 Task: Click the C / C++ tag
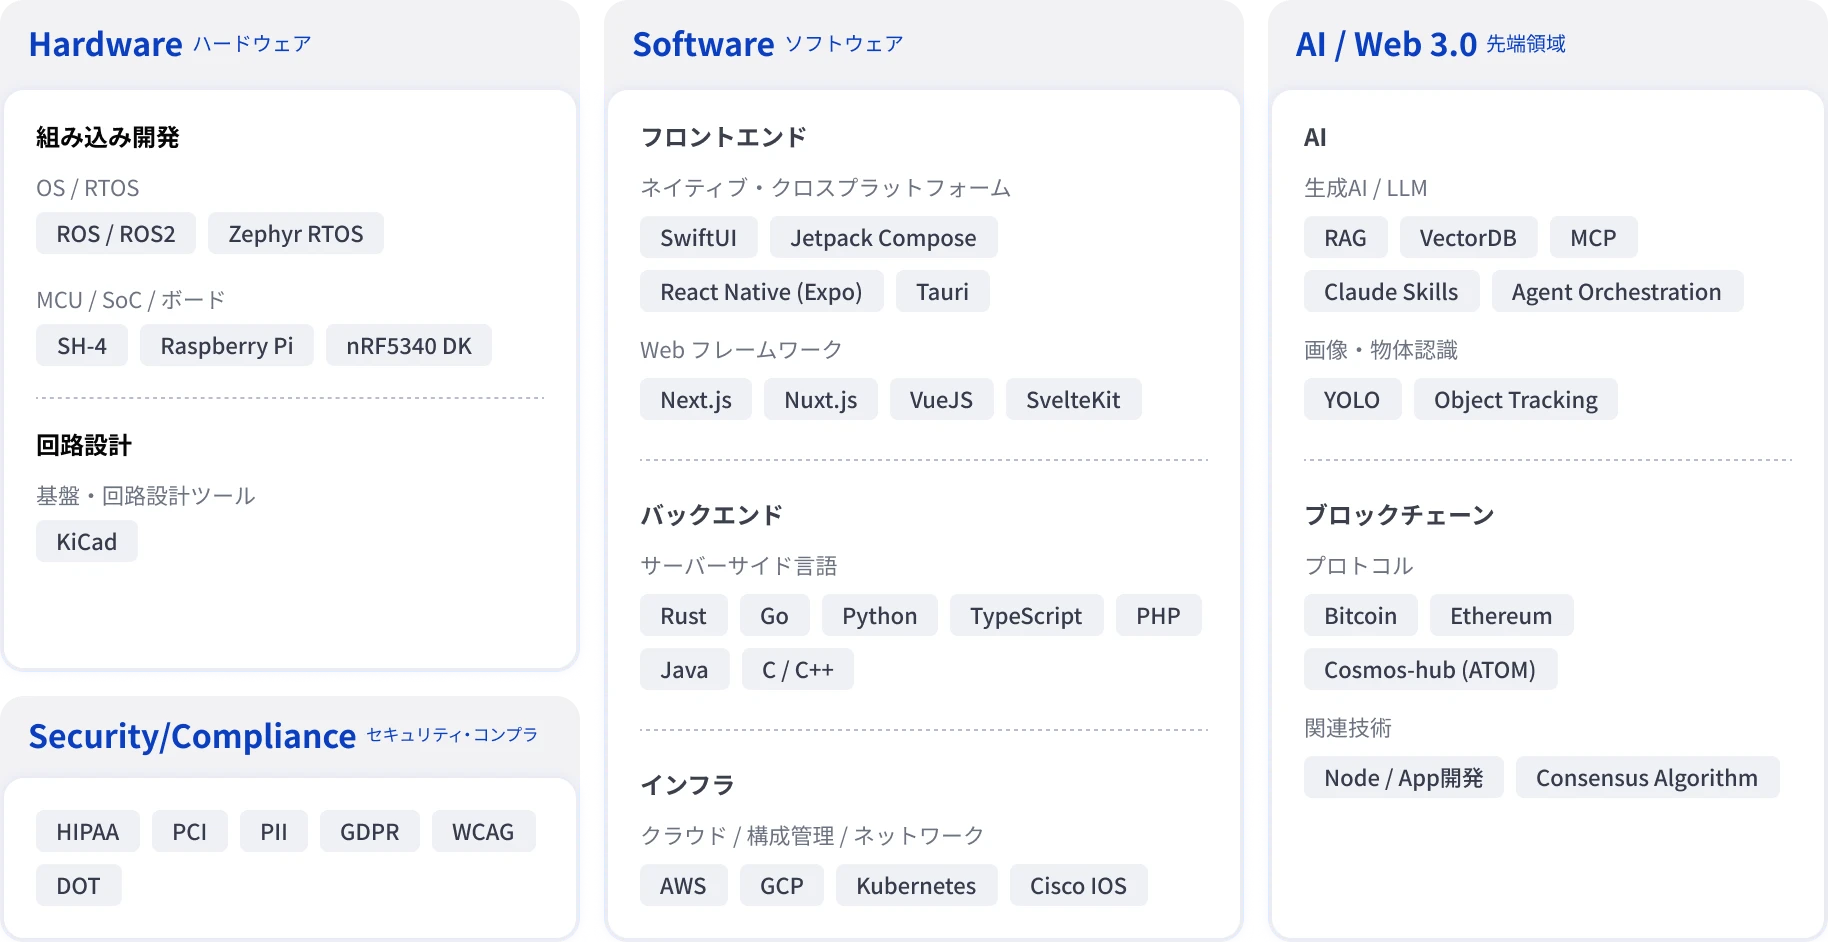pos(798,669)
